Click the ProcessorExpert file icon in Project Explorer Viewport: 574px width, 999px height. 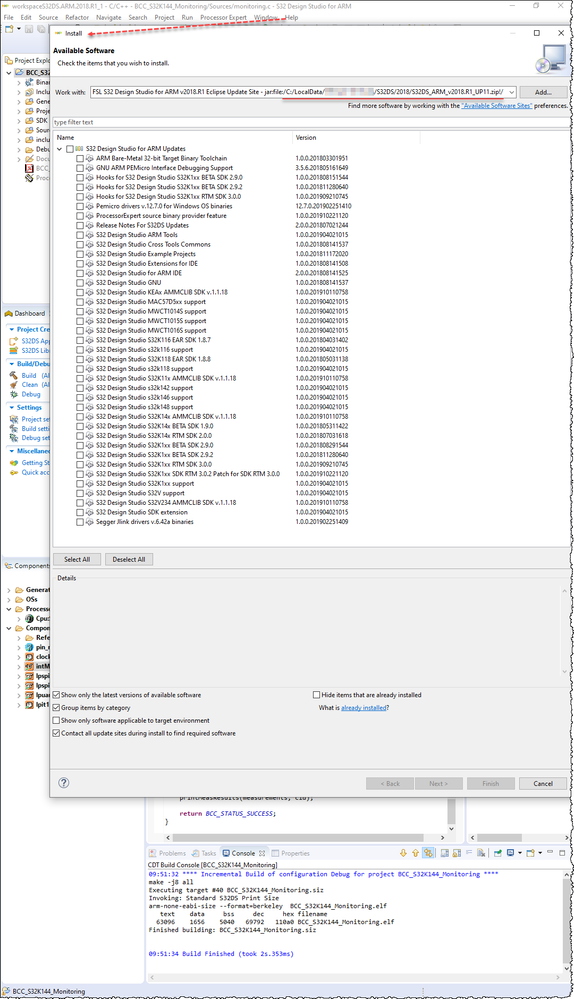tap(29, 178)
